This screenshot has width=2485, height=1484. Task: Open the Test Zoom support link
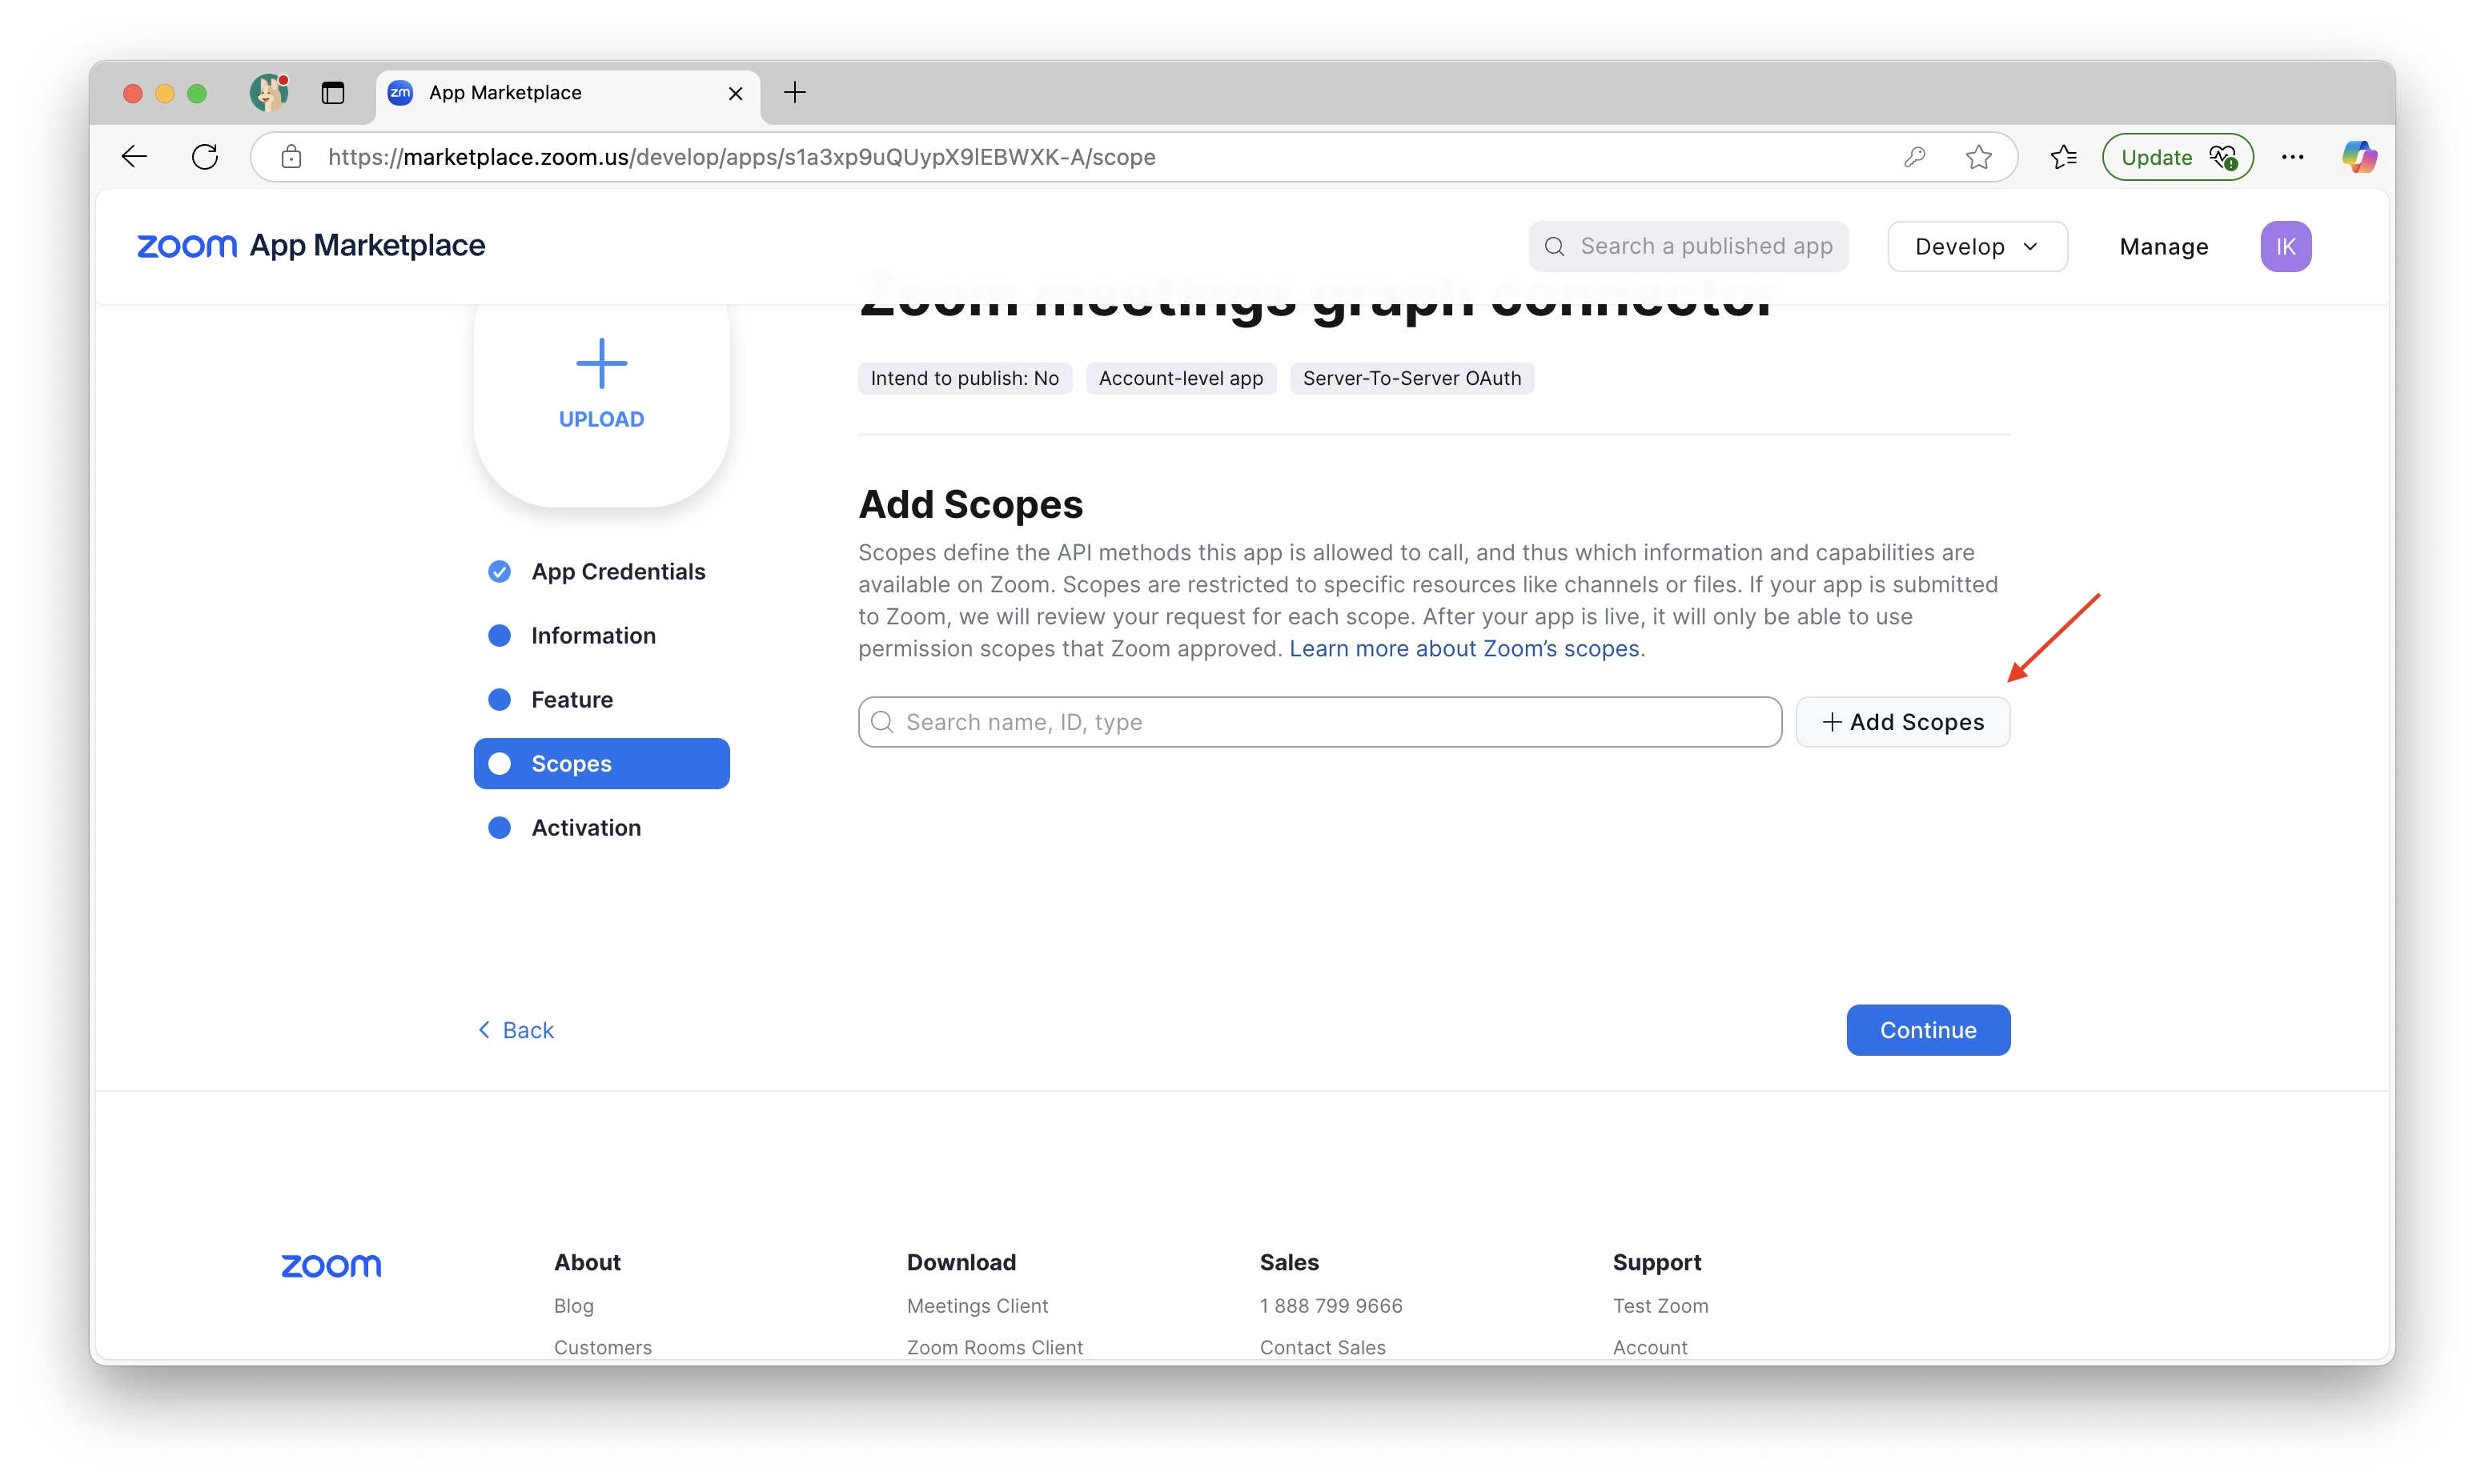coord(1660,1305)
